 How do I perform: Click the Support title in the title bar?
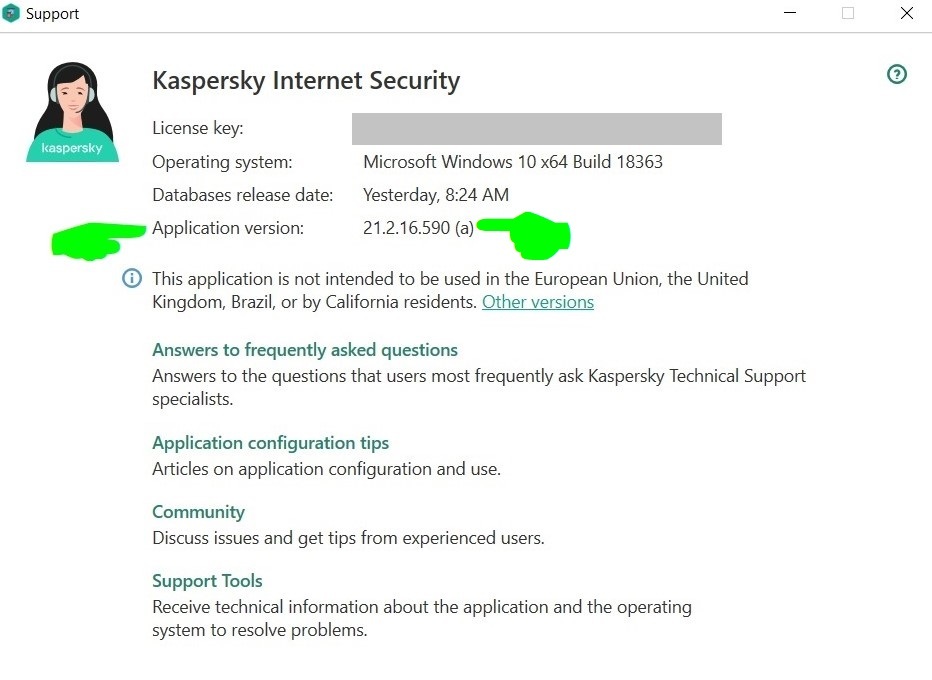[x=52, y=14]
